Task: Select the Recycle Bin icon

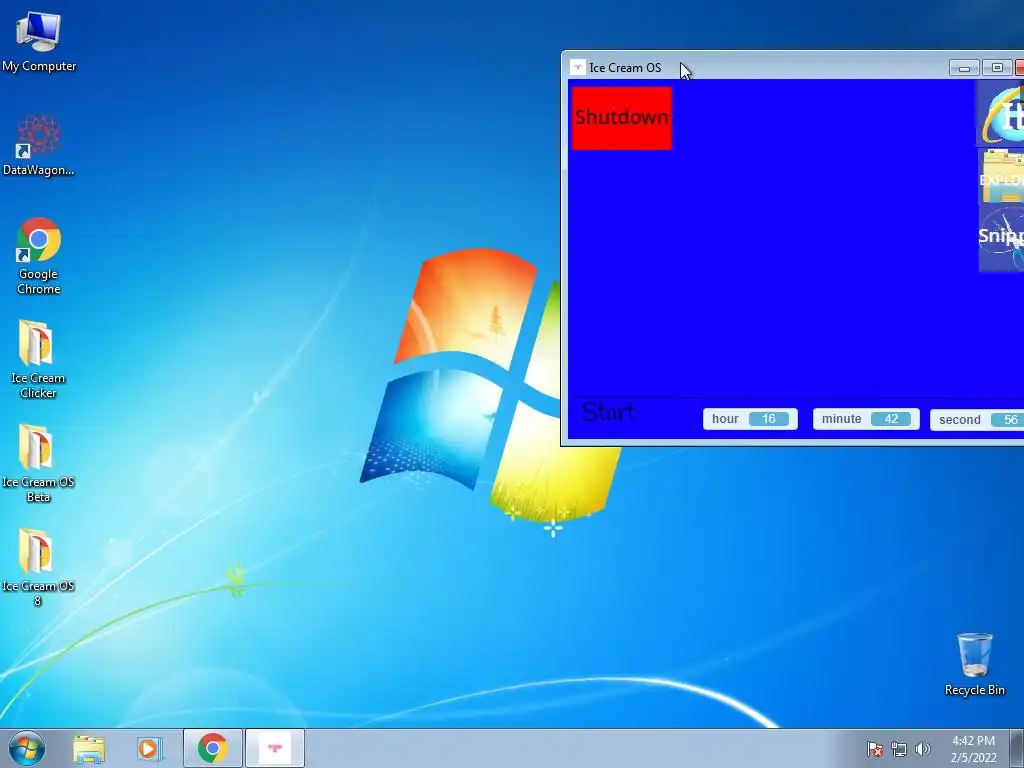Action: tap(974, 664)
